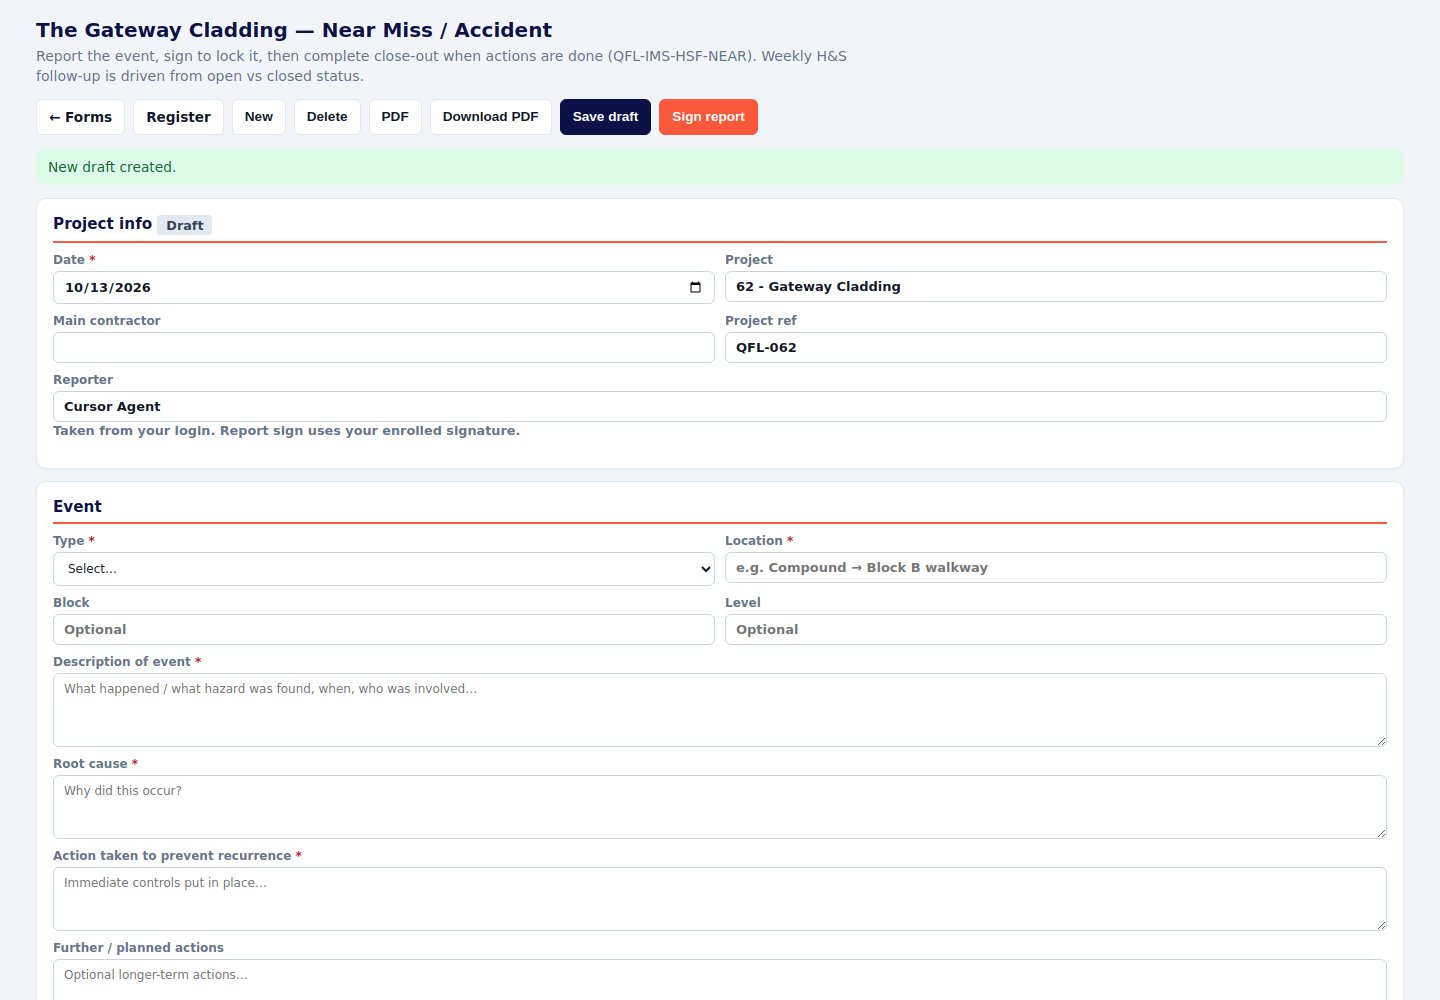Screen dimensions: 1440x1000
Task: Click the Description of event textarea
Action: click(720, 710)
